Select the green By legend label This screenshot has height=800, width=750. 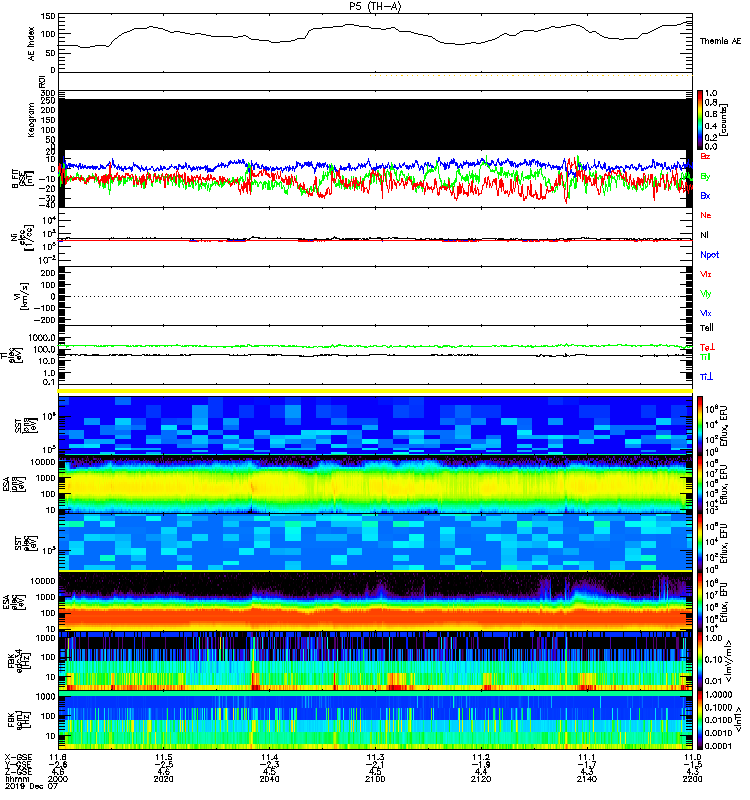point(705,177)
